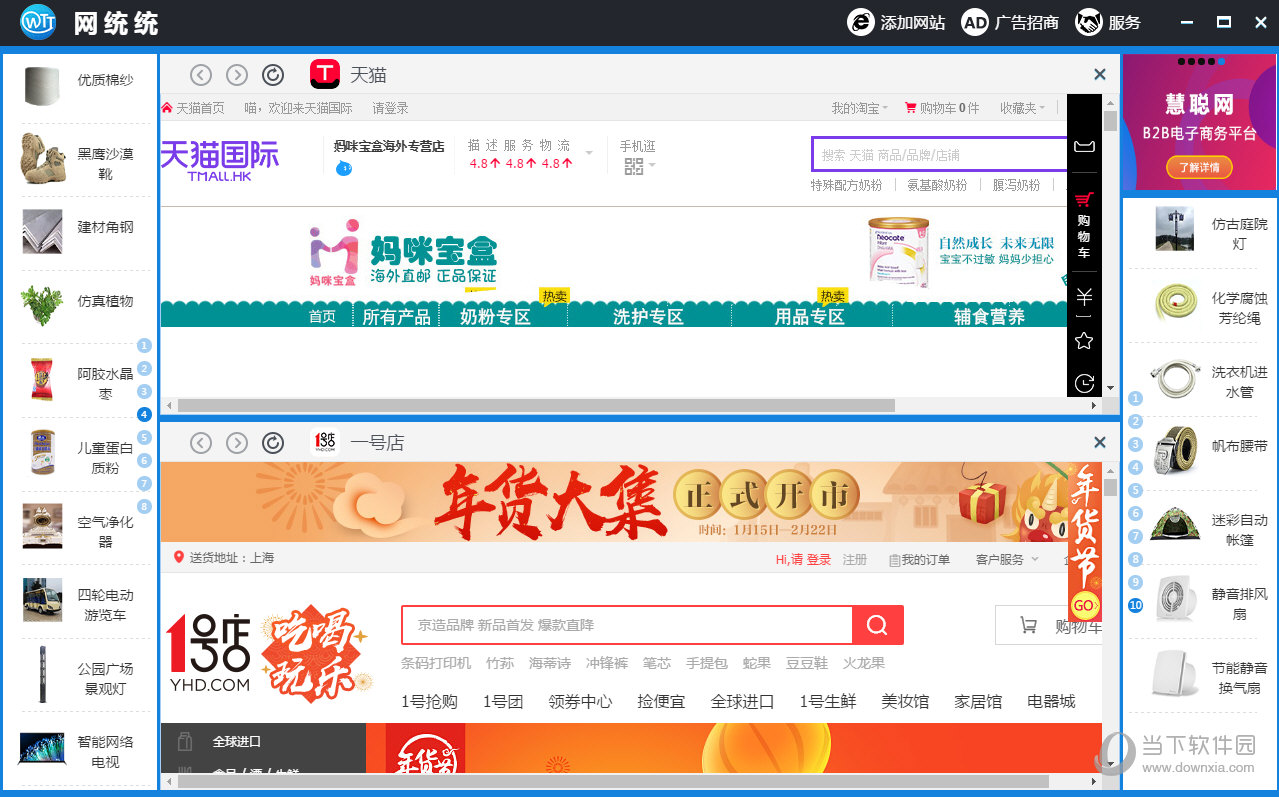Close the 一号店 browser panel

(x=1100, y=442)
